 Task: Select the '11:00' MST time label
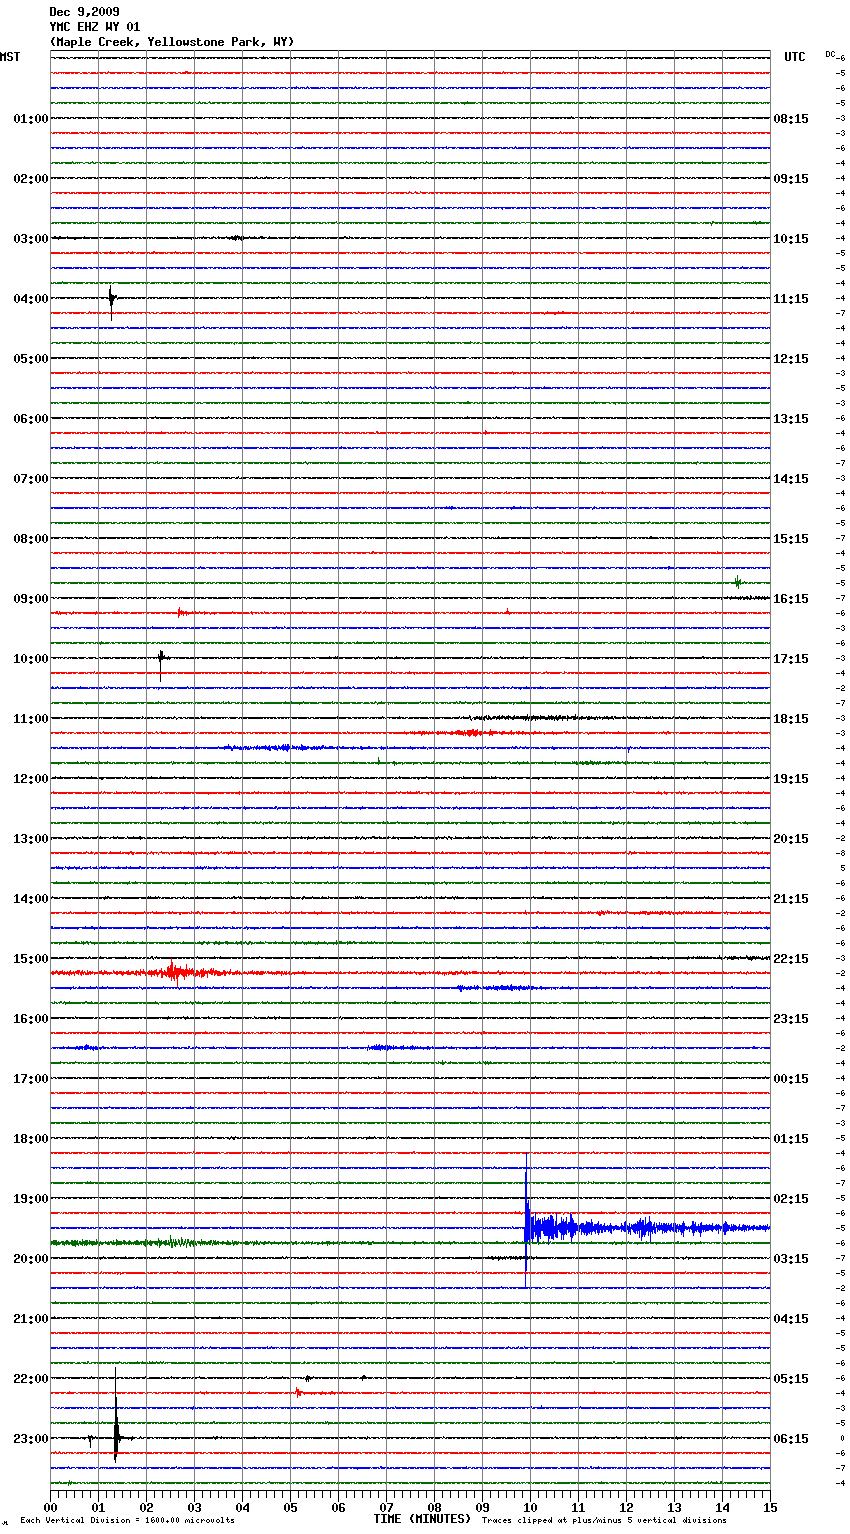point(31,719)
